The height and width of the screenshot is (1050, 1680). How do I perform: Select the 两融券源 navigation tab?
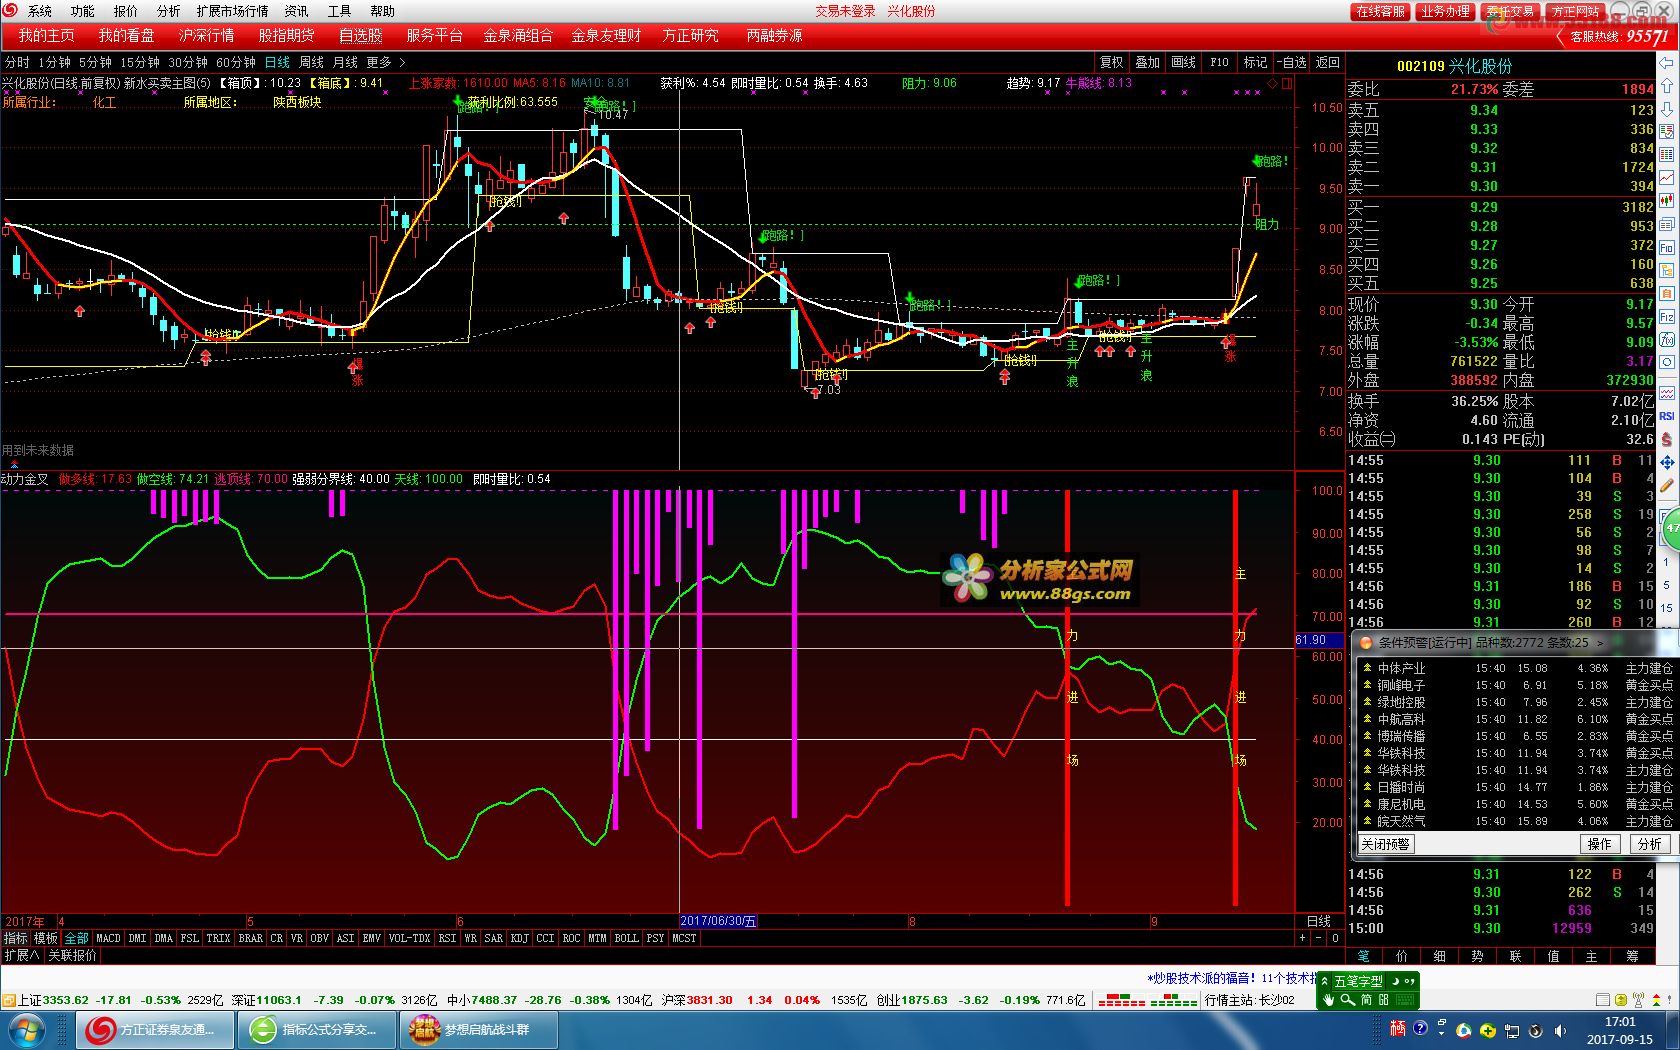[x=774, y=35]
